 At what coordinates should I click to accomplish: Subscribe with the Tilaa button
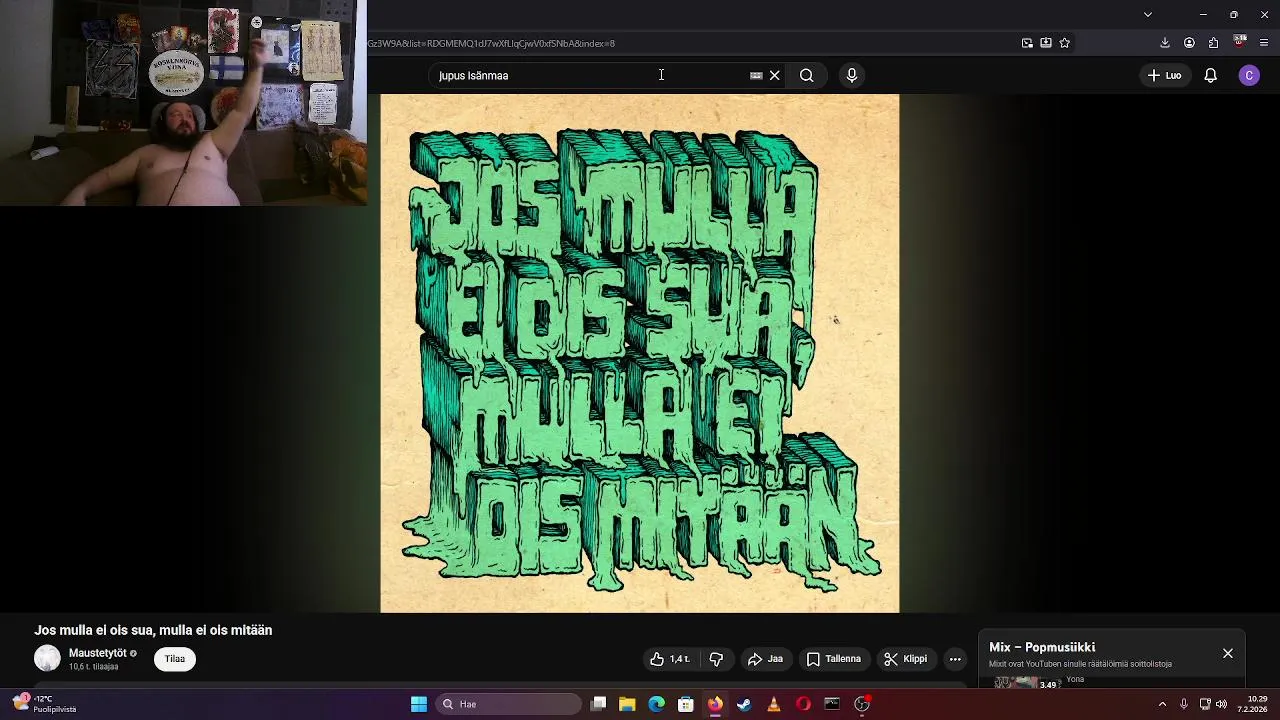175,659
